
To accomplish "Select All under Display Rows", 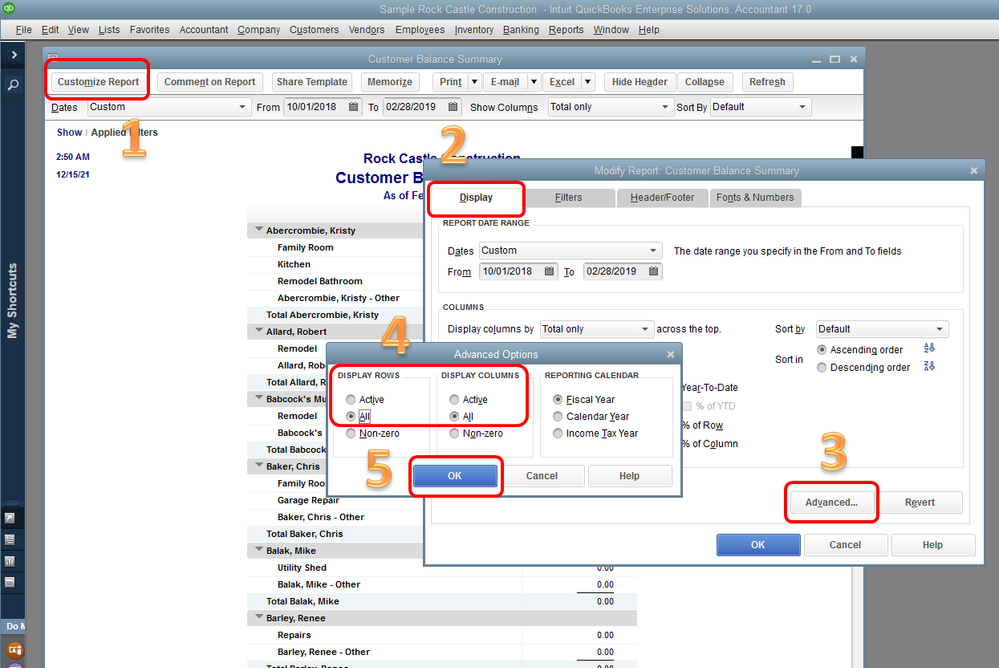I will pos(351,416).
